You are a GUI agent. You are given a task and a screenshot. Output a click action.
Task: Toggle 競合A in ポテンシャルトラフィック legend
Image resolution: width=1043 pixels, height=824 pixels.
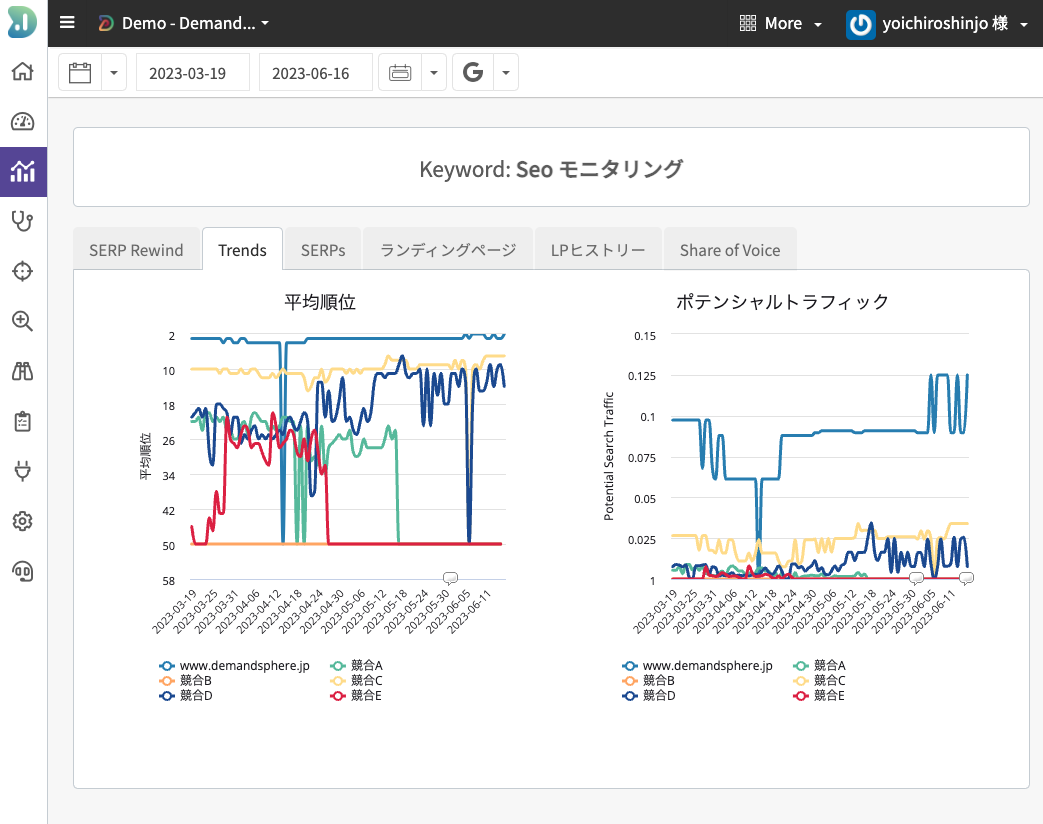(x=820, y=666)
